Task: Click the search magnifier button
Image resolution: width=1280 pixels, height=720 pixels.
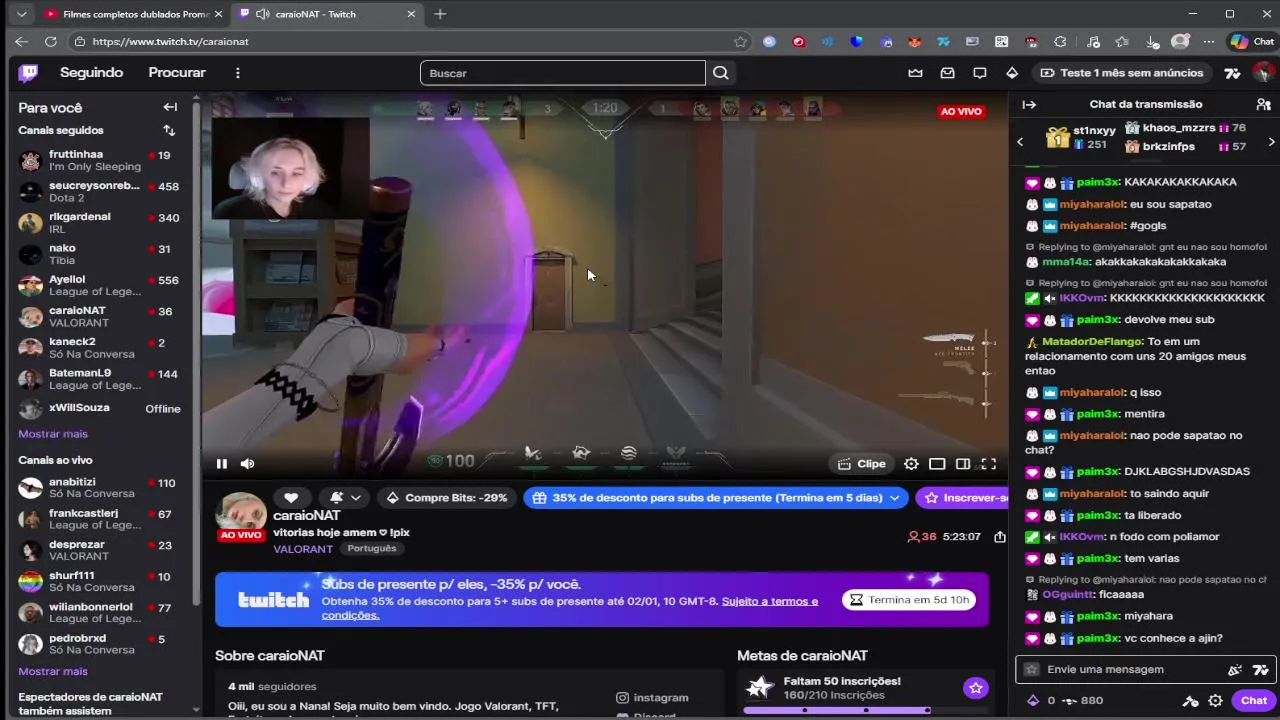Action: [x=721, y=73]
